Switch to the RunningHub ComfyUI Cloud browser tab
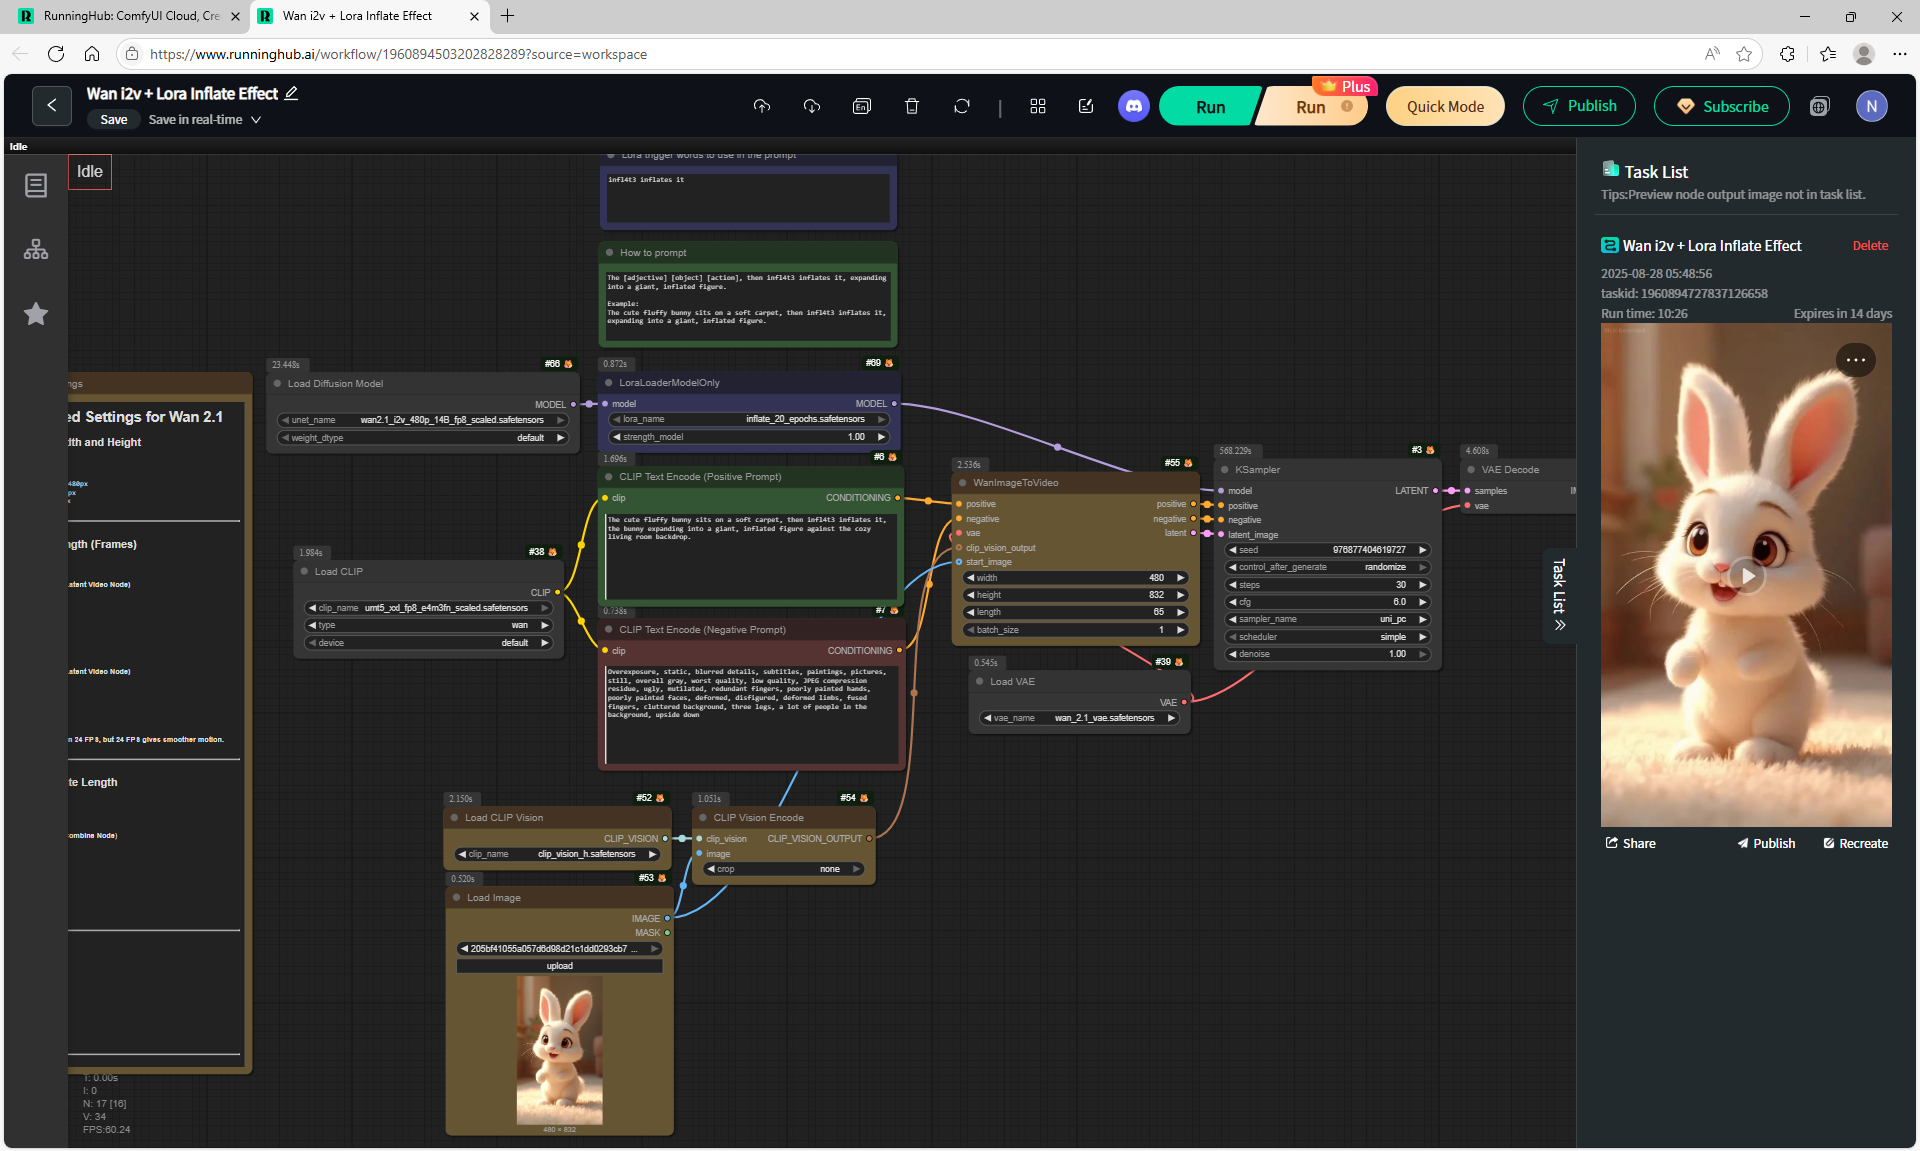The height and width of the screenshot is (1151, 1920). pyautogui.click(x=130, y=16)
